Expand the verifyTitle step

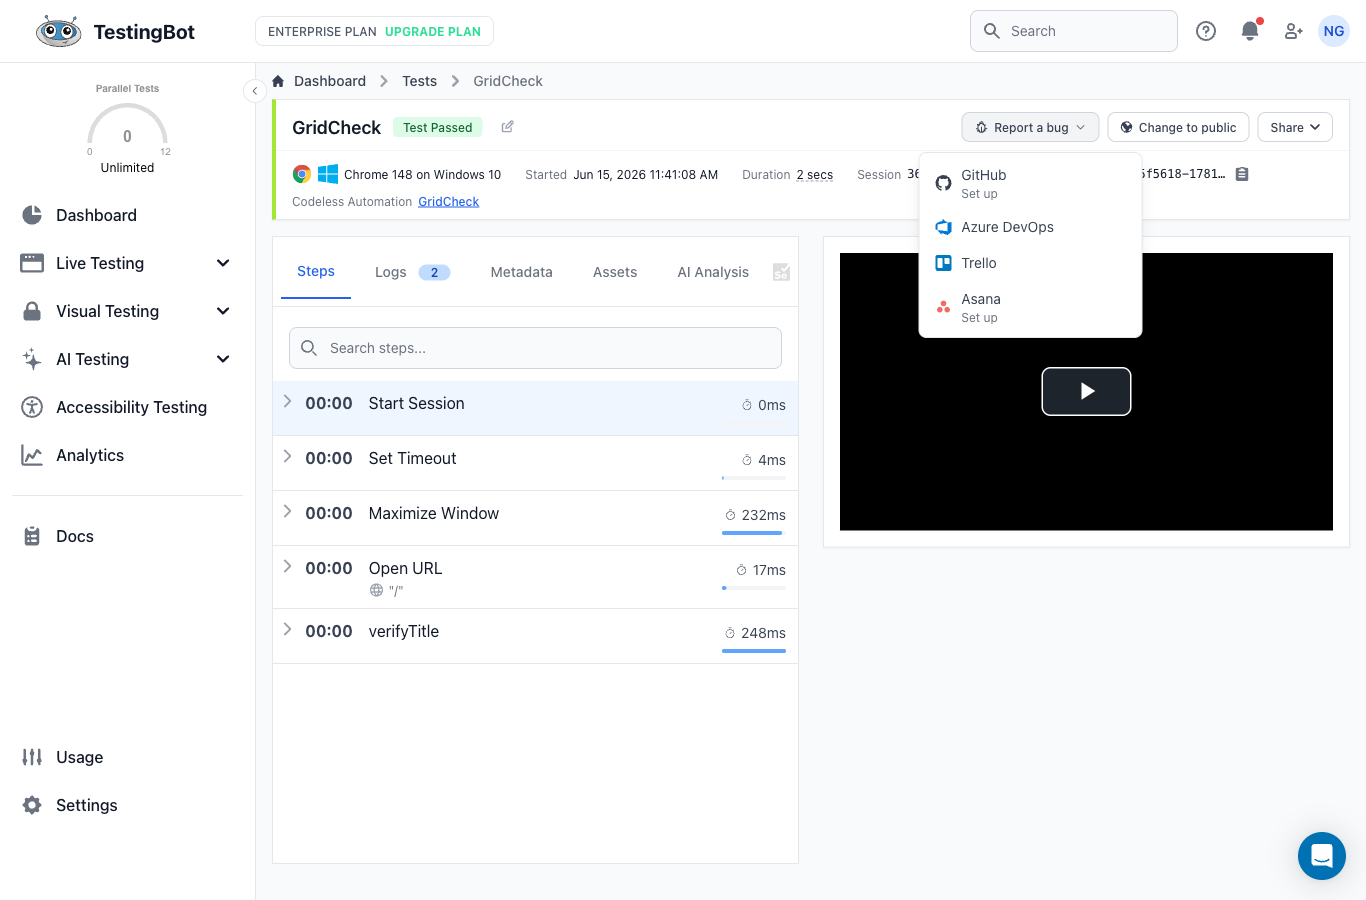click(x=287, y=630)
